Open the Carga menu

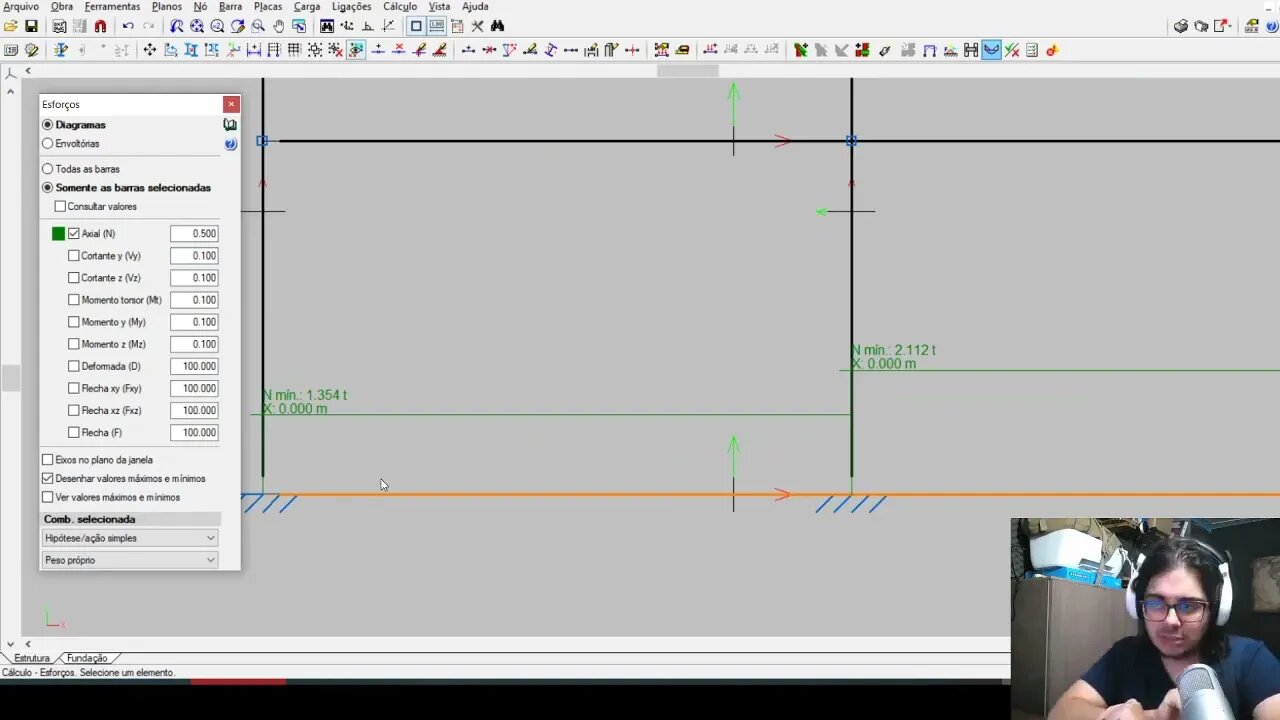[307, 7]
